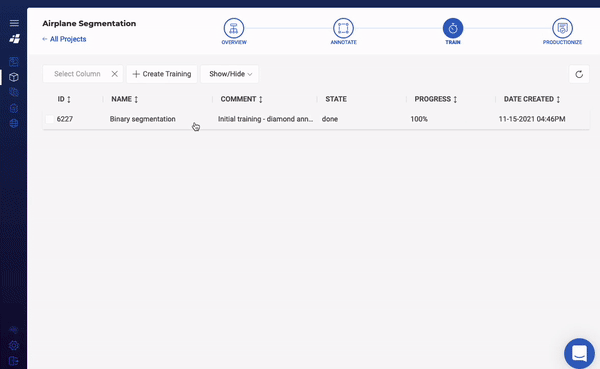Refresh the trainings table
Viewport: 600px width, 369px height.
pos(579,74)
